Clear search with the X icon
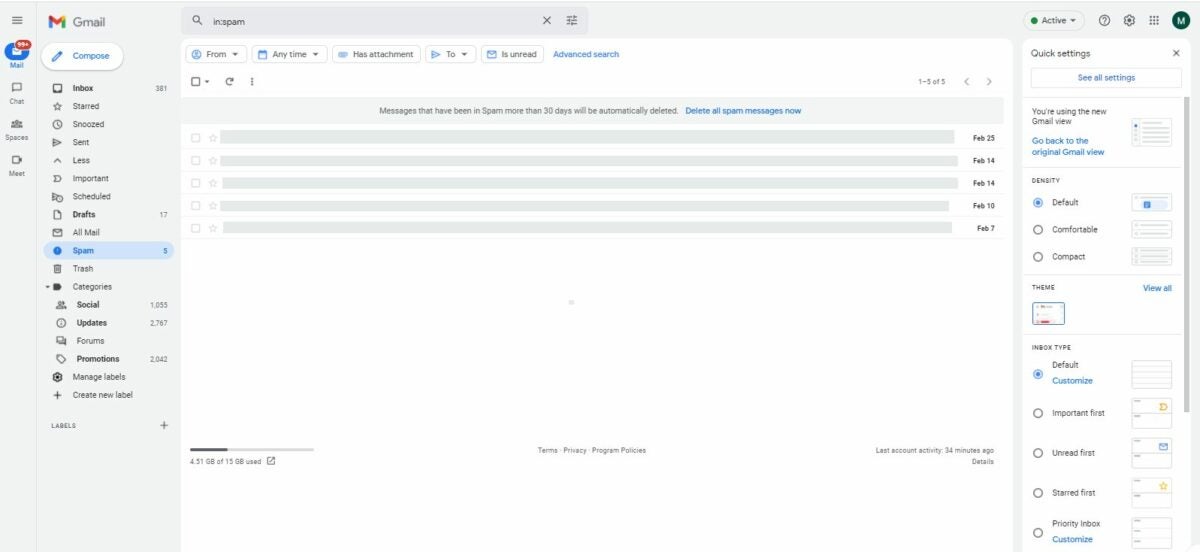 (x=547, y=20)
